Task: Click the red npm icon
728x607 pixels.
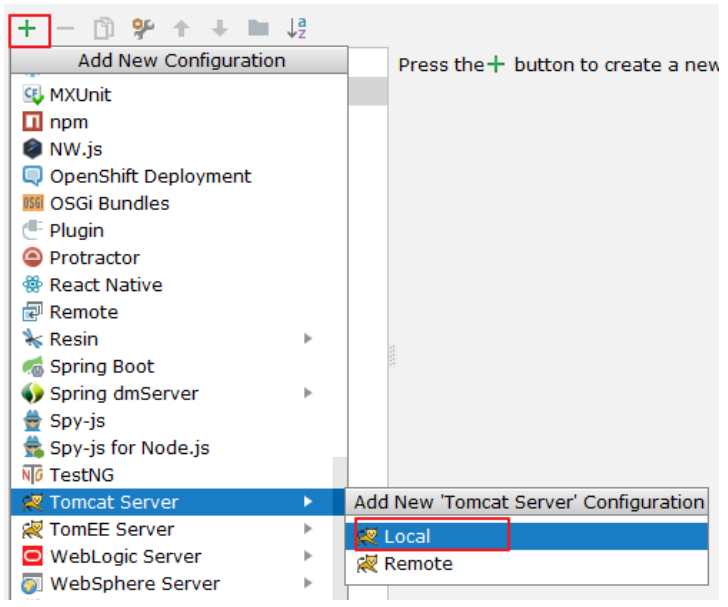Action: pos(32,122)
